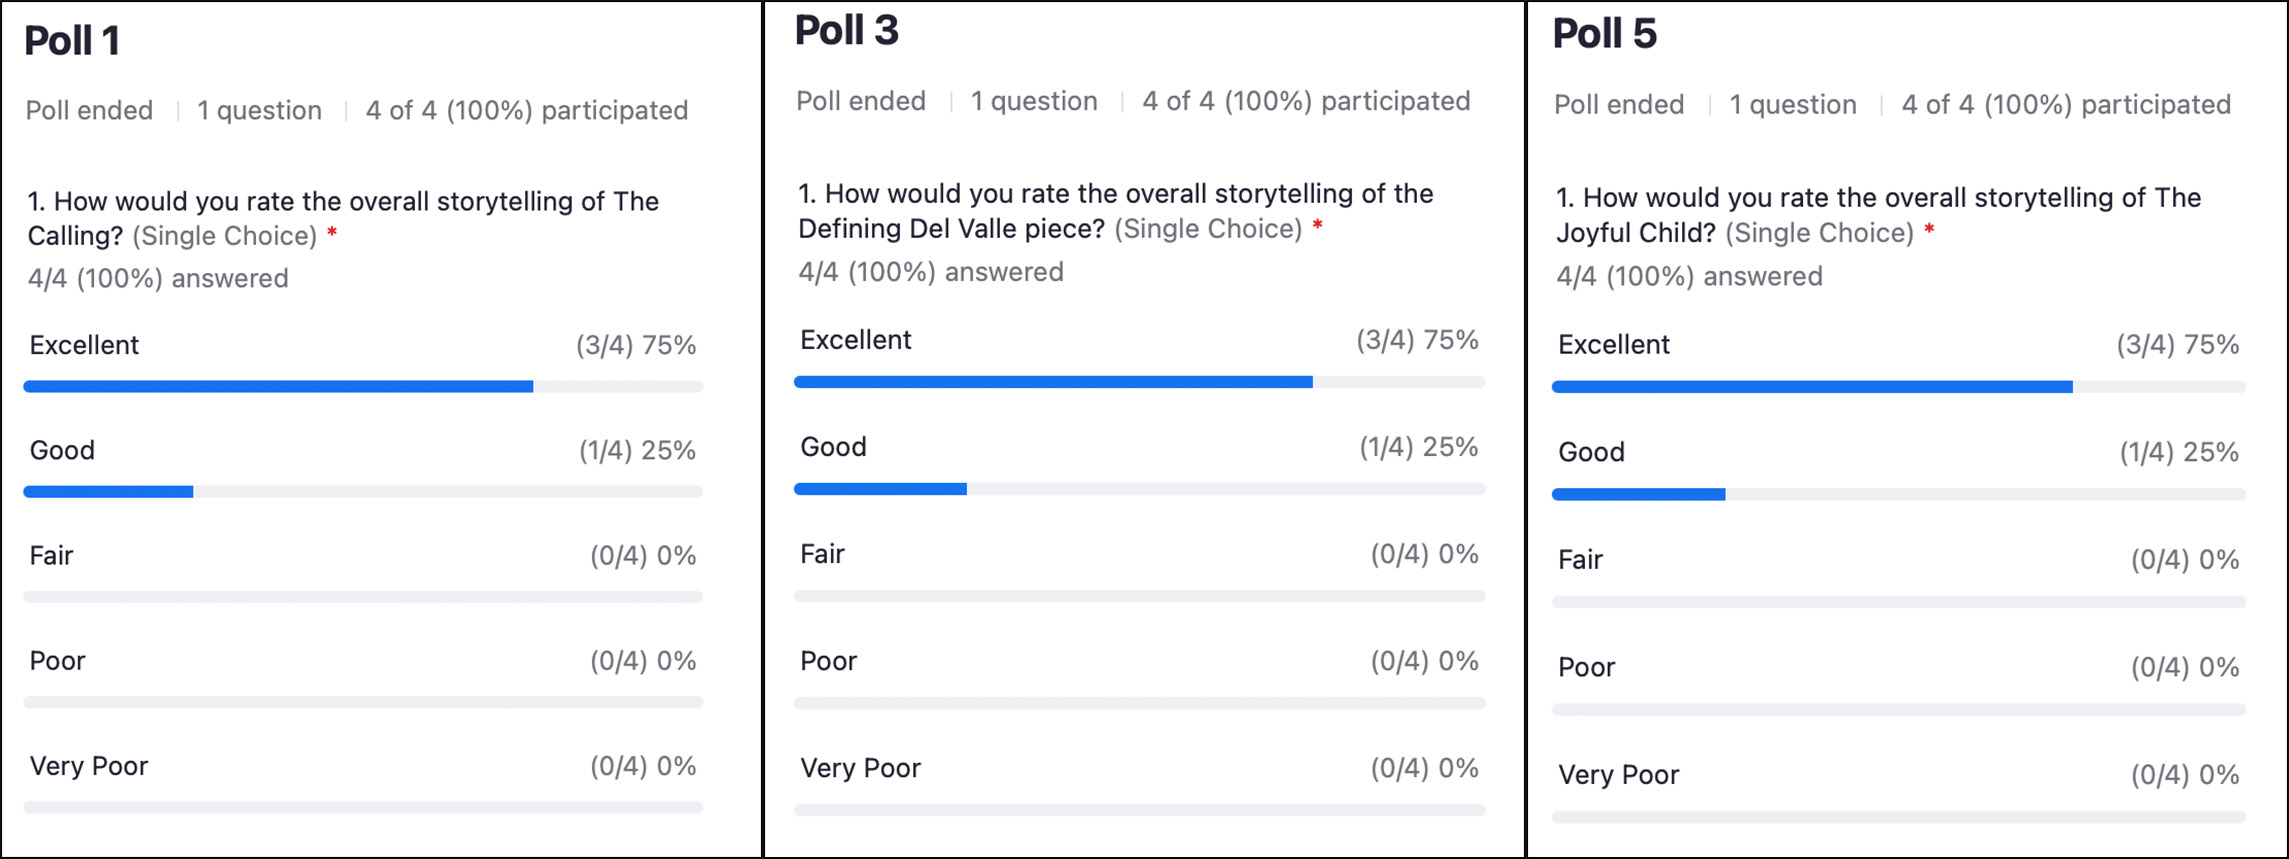
Task: Click the Excellent result bar in Poll 5
Action: [x=1811, y=387]
